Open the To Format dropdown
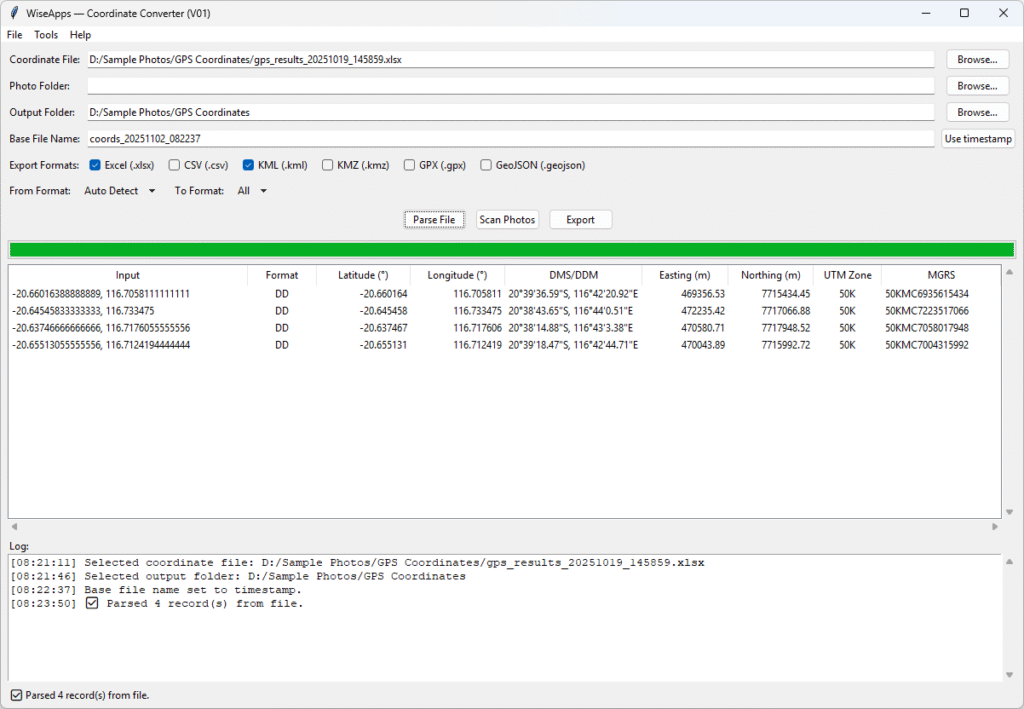1024x709 pixels. tap(253, 191)
